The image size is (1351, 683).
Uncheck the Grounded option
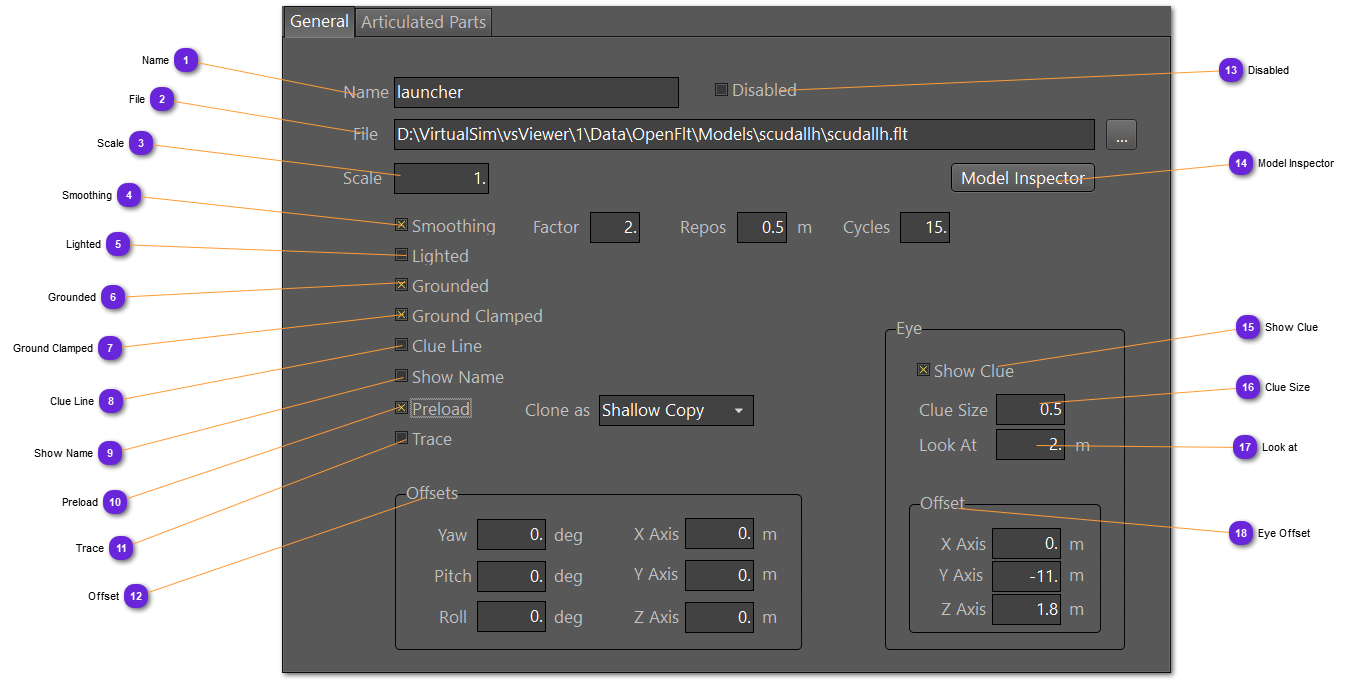click(x=402, y=286)
